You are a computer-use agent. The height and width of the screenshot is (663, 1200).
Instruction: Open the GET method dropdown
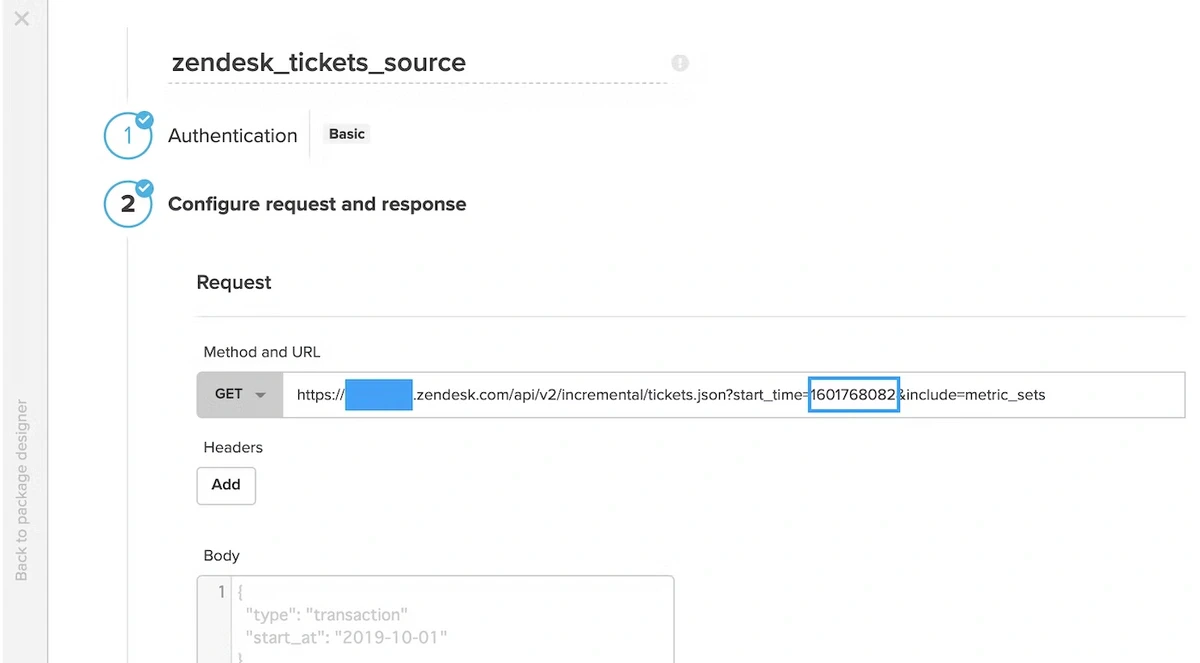tap(240, 394)
